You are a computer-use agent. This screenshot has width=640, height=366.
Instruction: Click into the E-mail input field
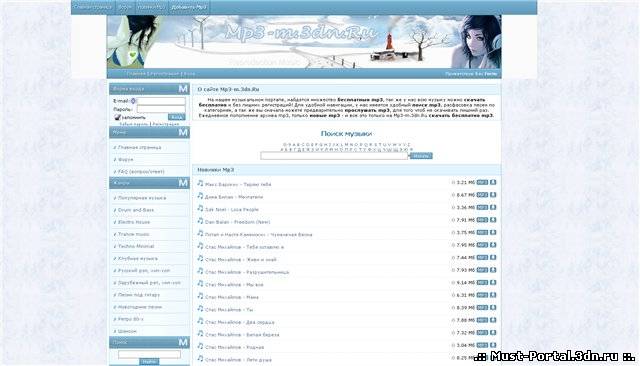click(161, 101)
